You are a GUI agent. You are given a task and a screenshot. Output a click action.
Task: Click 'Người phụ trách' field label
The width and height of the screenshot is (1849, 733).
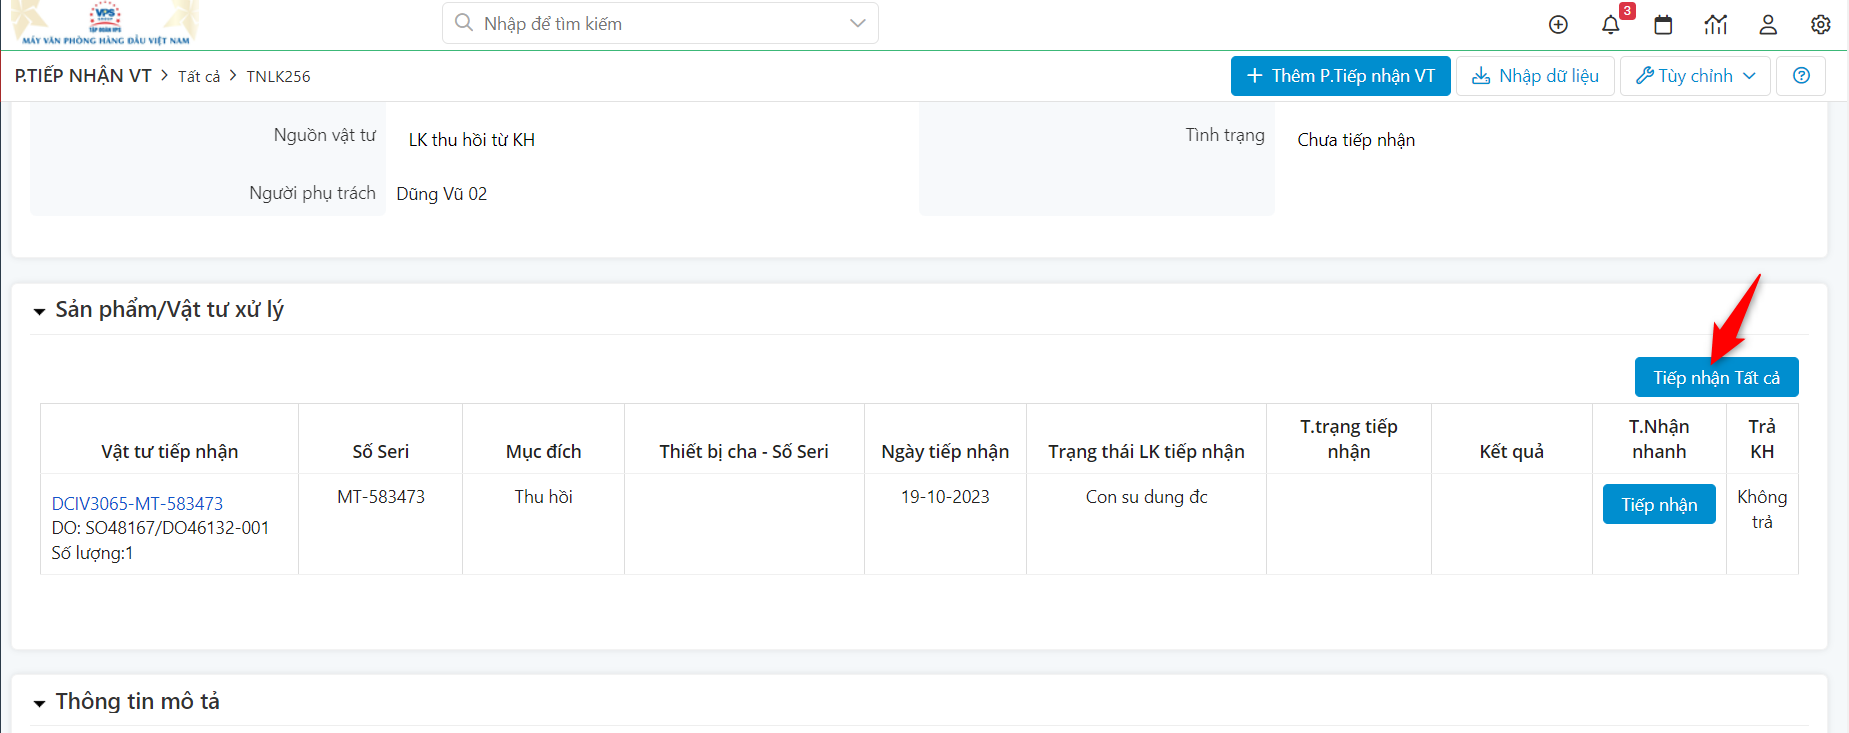312,193
